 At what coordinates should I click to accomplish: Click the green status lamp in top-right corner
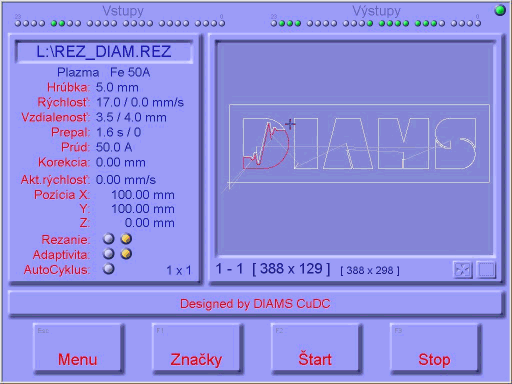(x=500, y=11)
